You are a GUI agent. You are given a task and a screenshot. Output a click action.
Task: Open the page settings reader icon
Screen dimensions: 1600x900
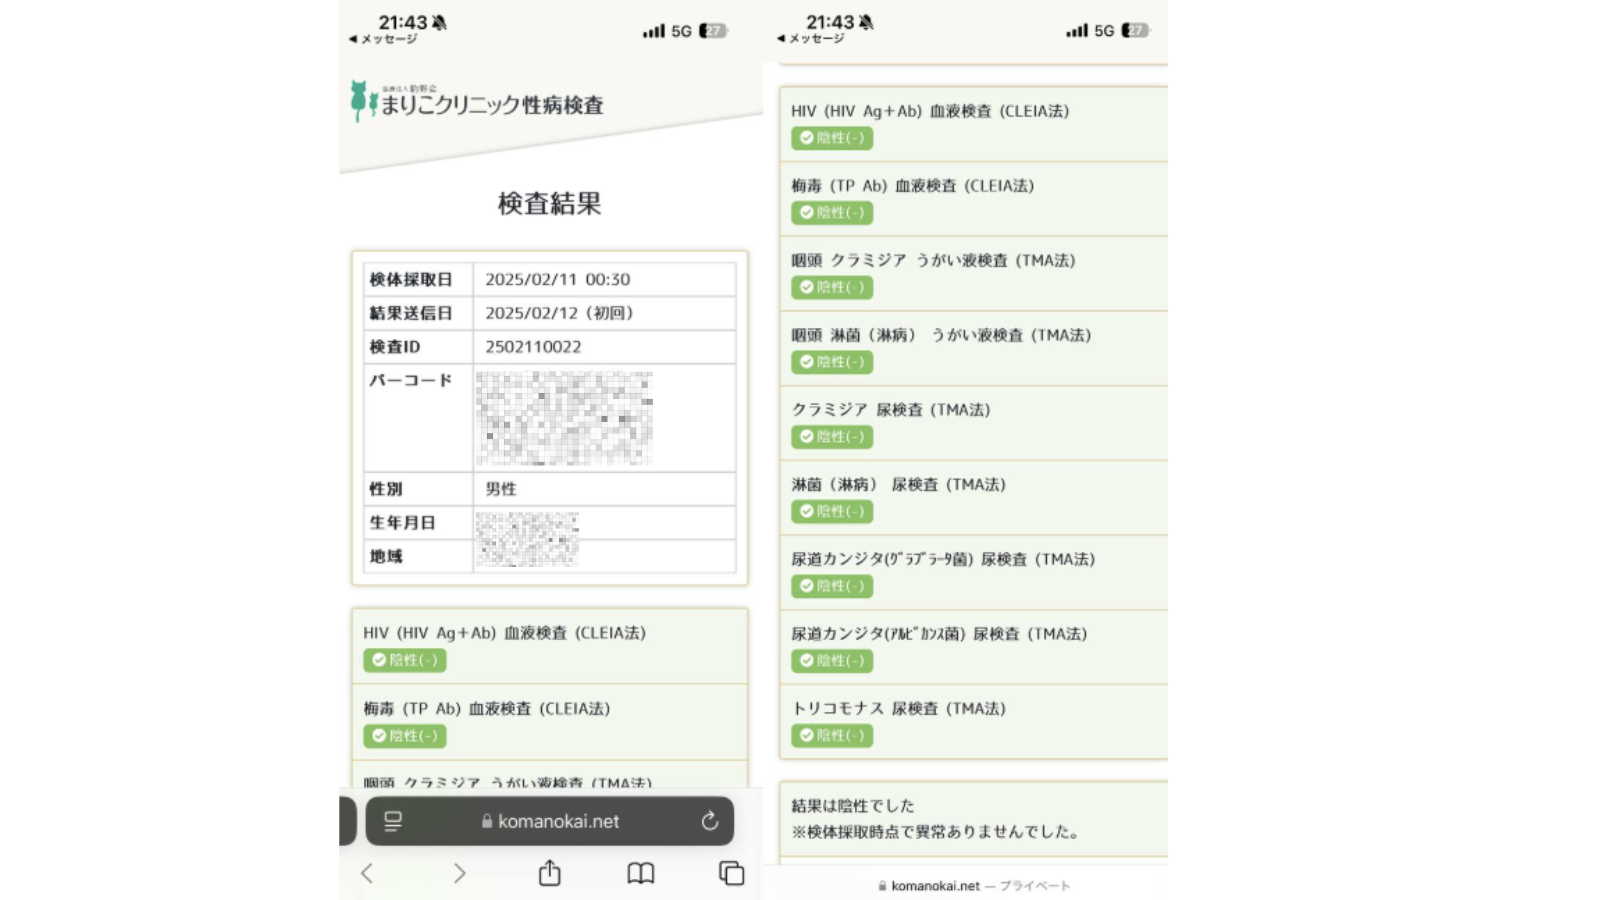(x=393, y=821)
